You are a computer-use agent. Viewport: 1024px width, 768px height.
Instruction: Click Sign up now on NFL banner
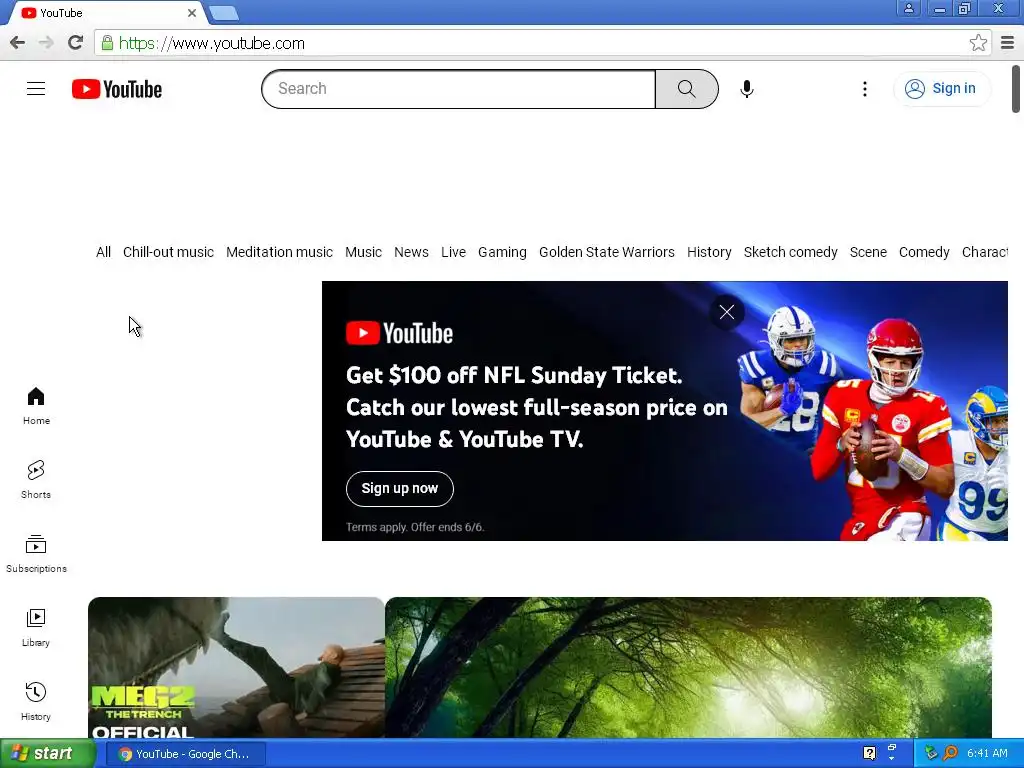(x=400, y=488)
